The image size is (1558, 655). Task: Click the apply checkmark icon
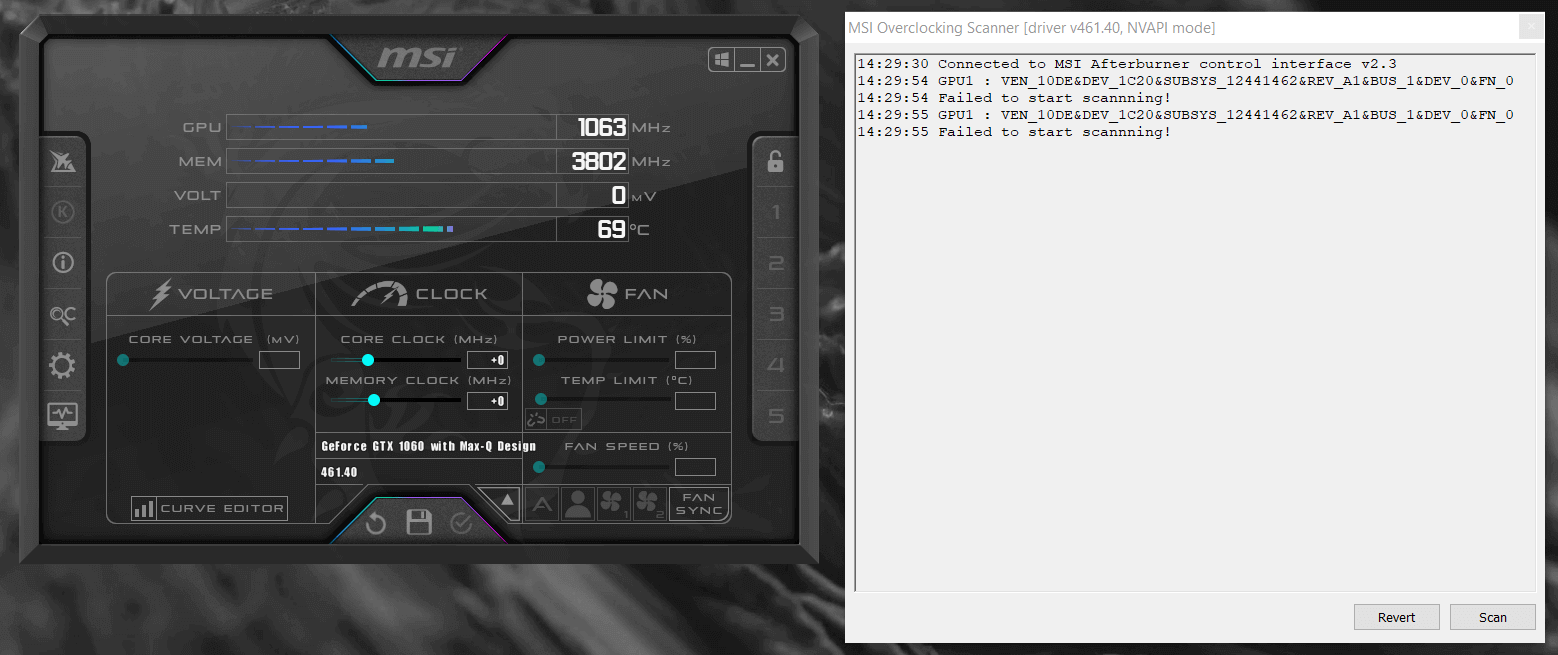460,523
